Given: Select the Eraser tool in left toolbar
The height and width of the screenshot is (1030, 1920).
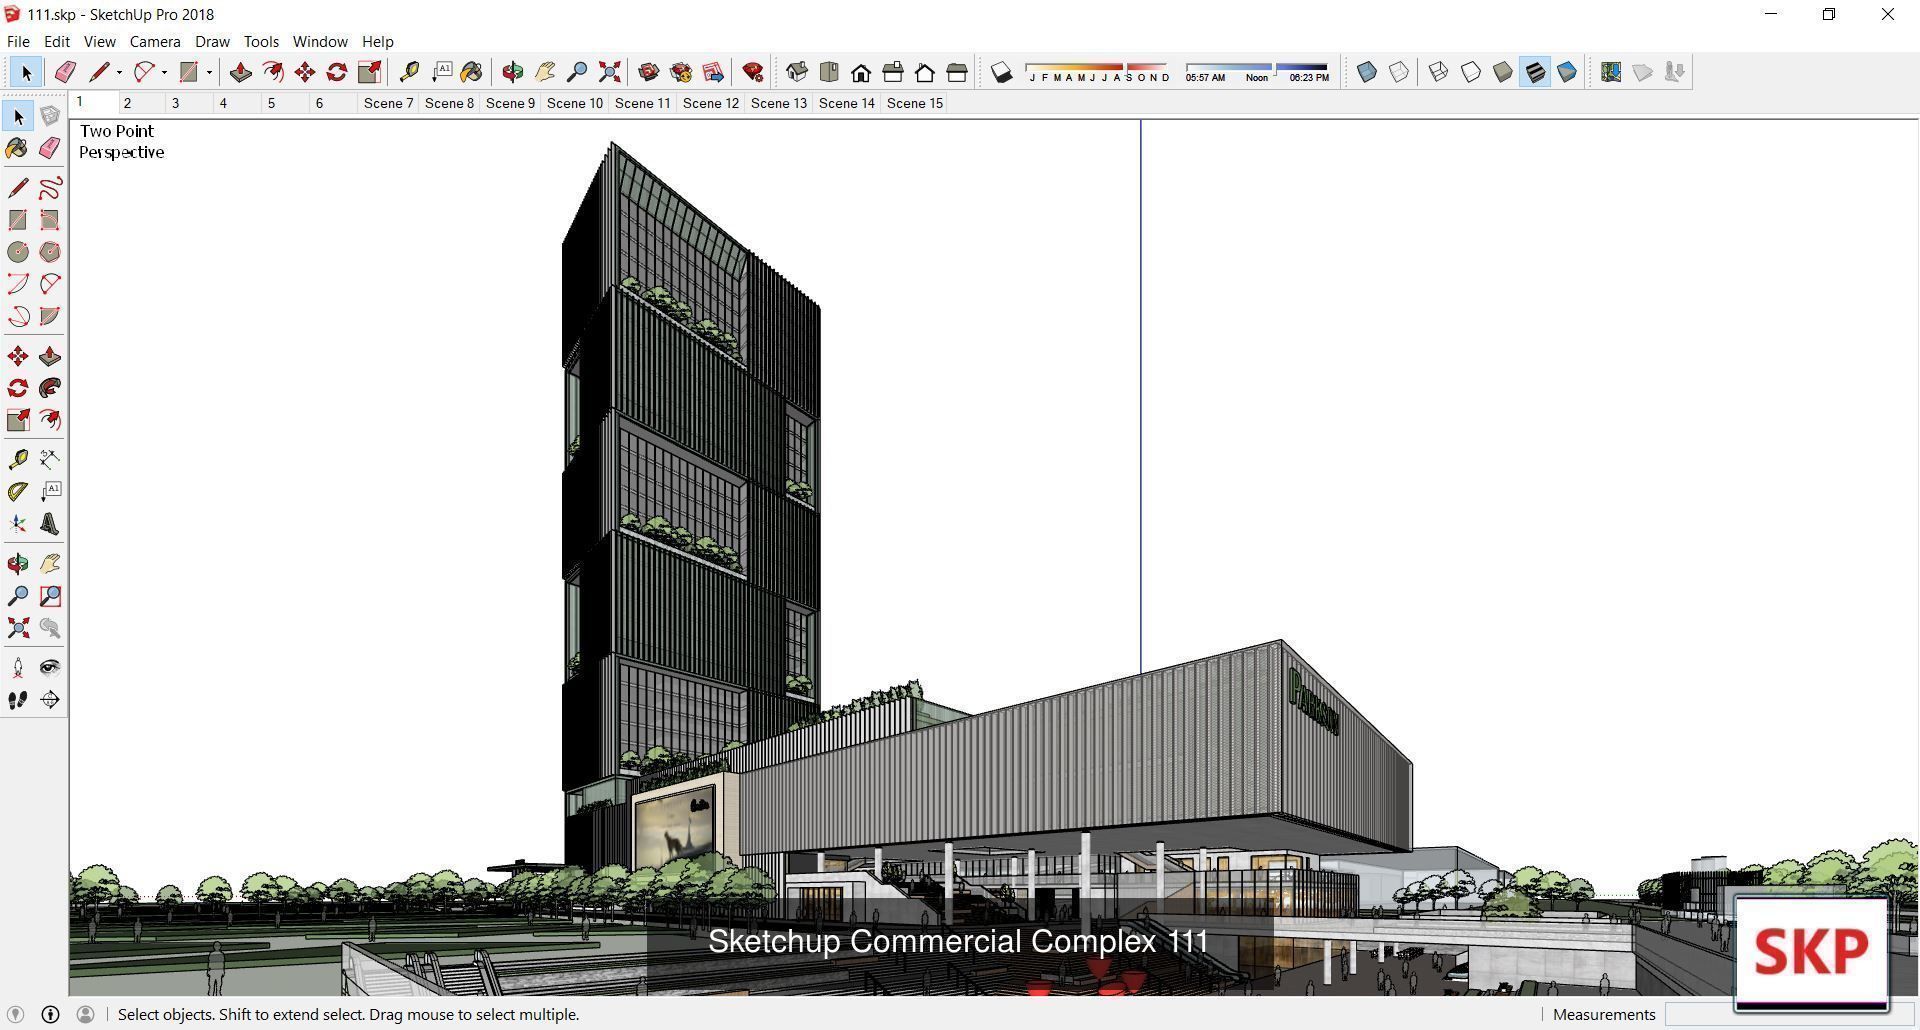Looking at the screenshot, I should pos(50,148).
